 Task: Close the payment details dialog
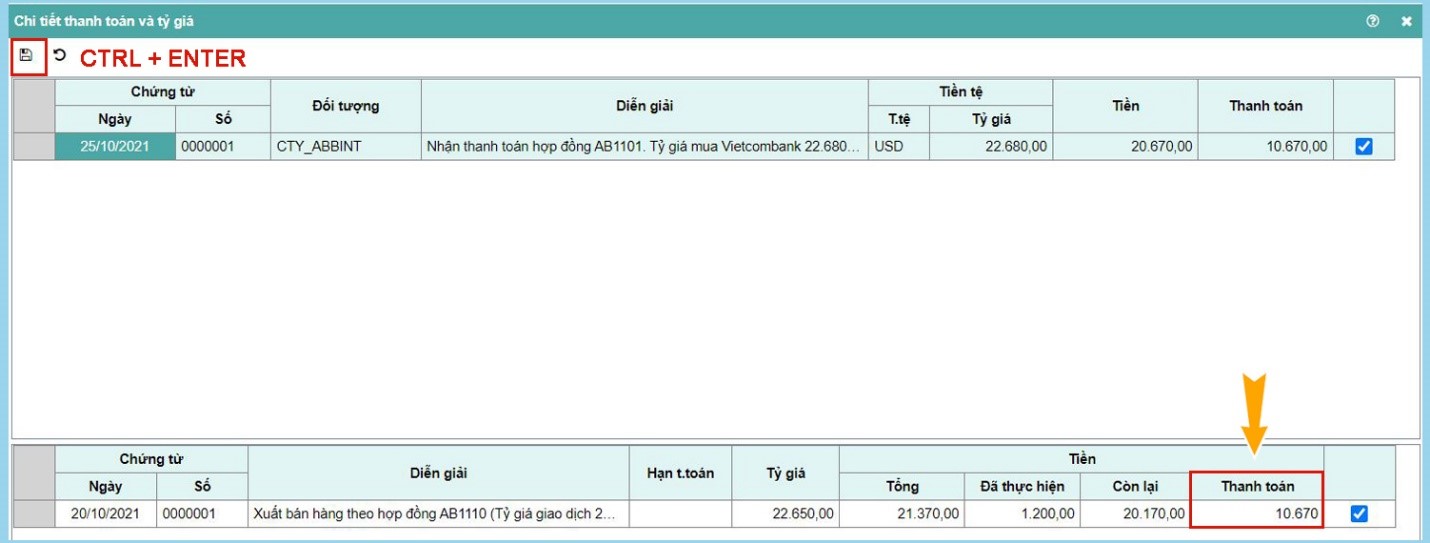click(1406, 21)
